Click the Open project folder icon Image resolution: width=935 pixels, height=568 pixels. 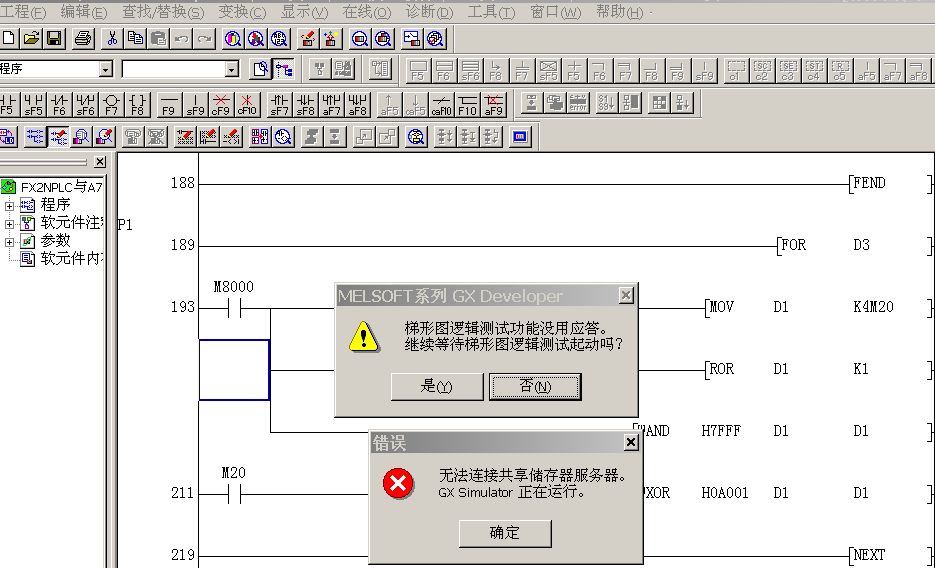[31, 39]
